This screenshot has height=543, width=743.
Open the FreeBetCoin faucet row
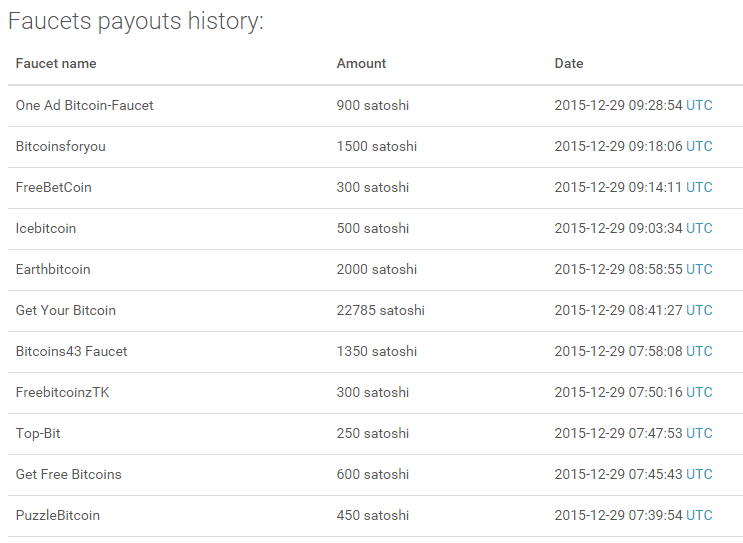click(54, 187)
